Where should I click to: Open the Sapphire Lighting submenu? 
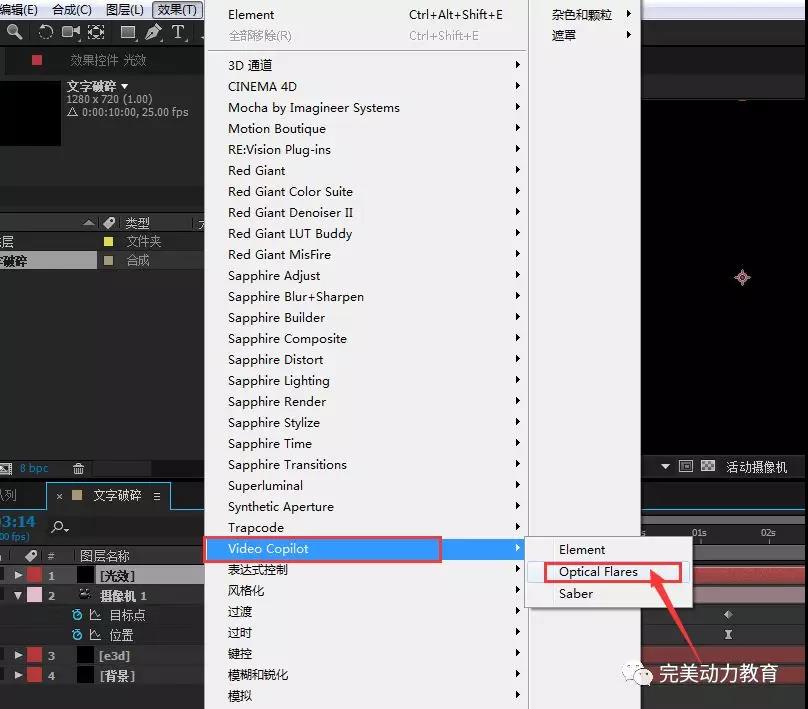[x=365, y=381]
